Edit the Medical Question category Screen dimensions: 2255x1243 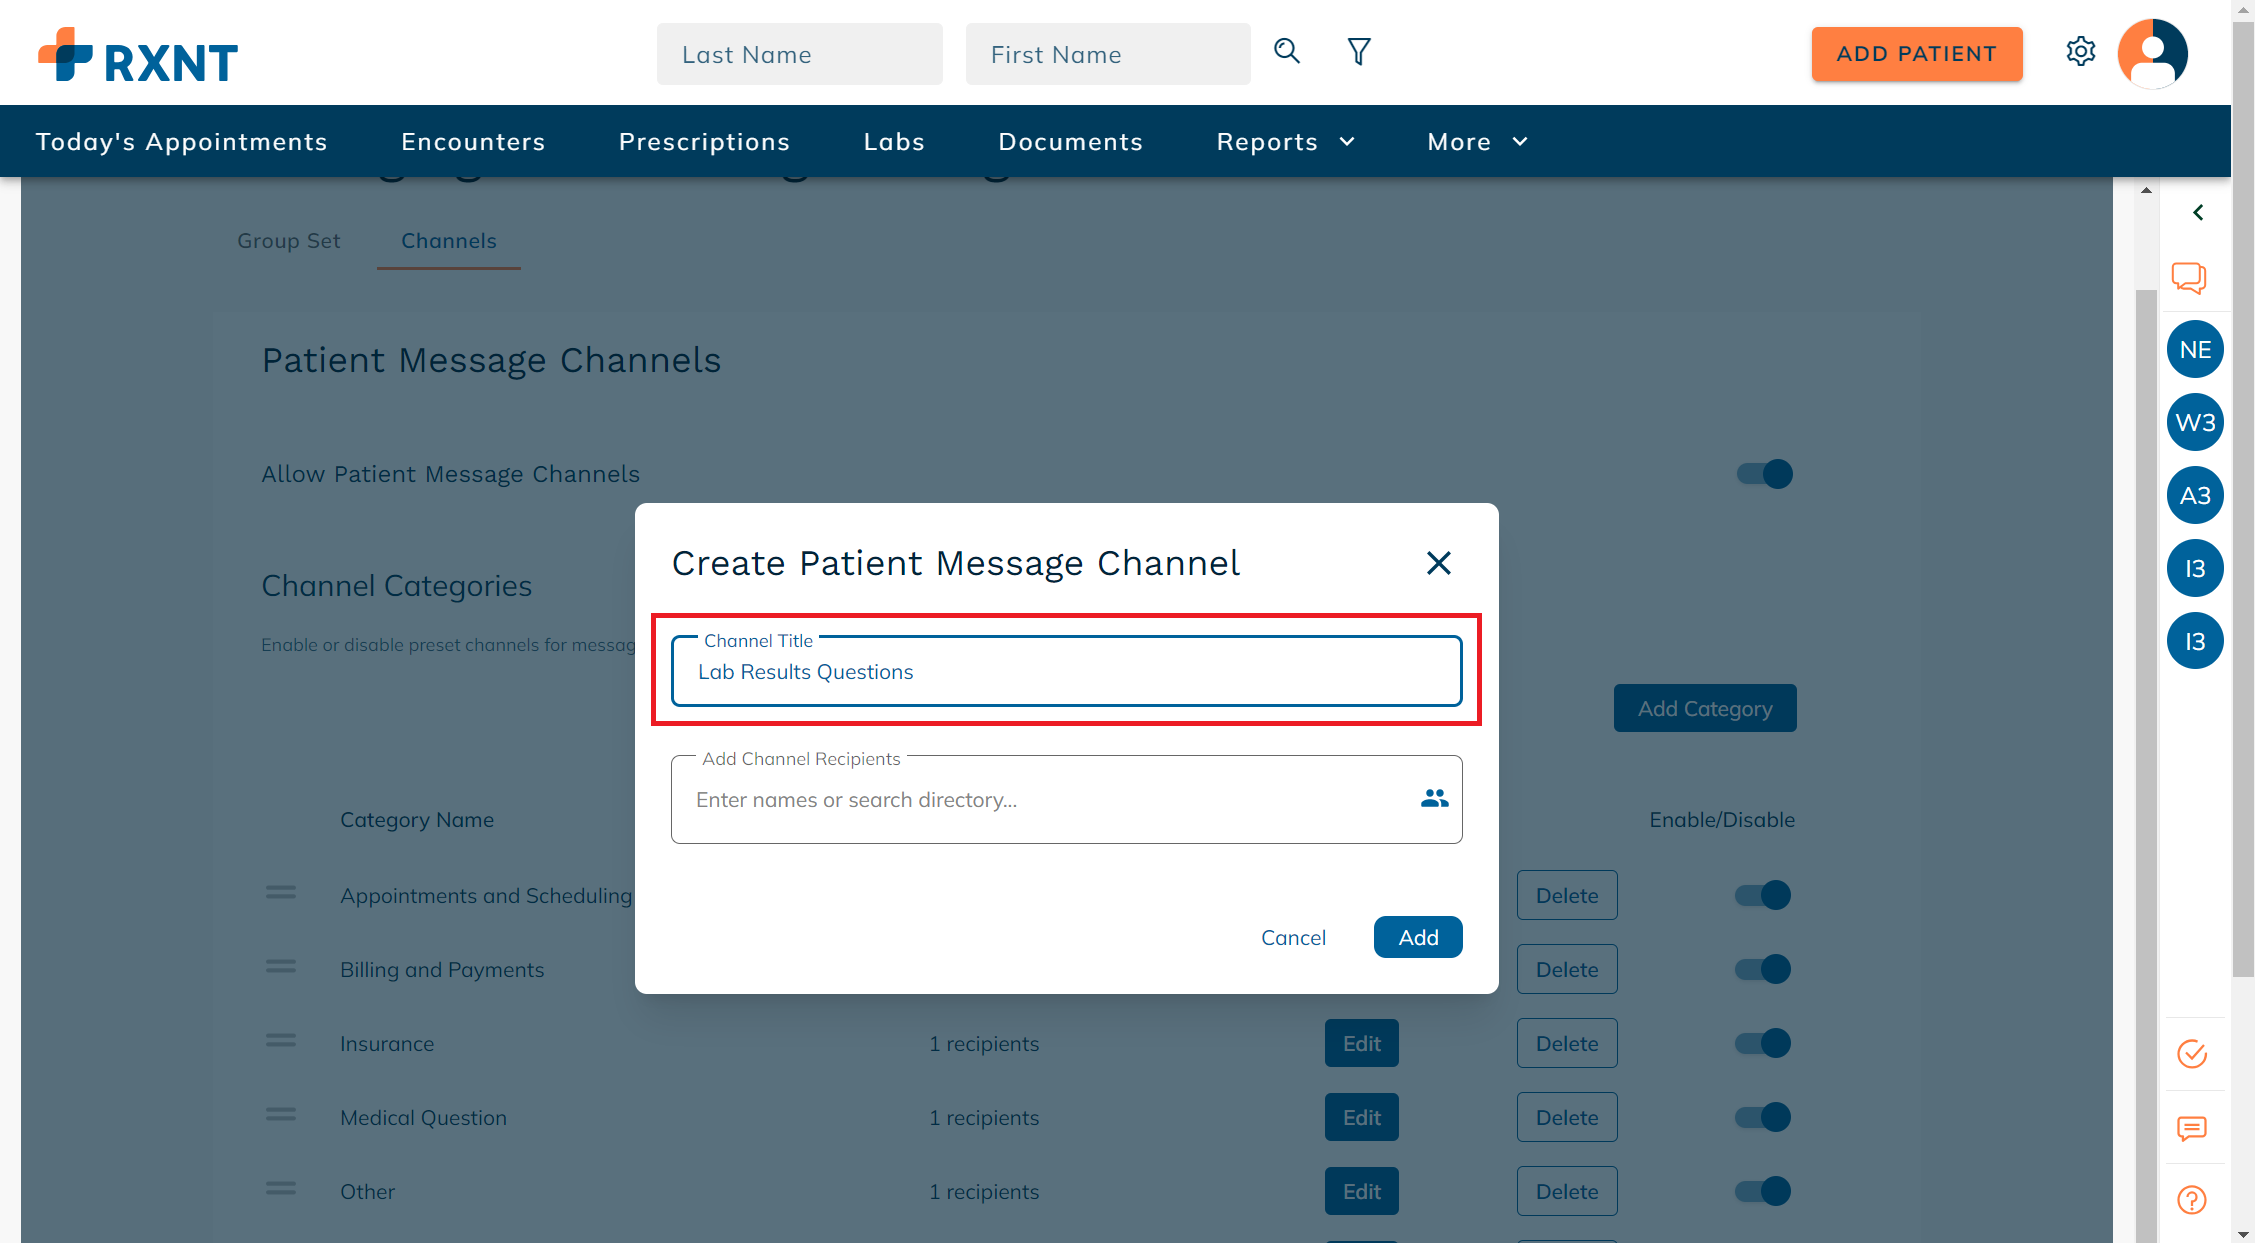[x=1362, y=1117]
